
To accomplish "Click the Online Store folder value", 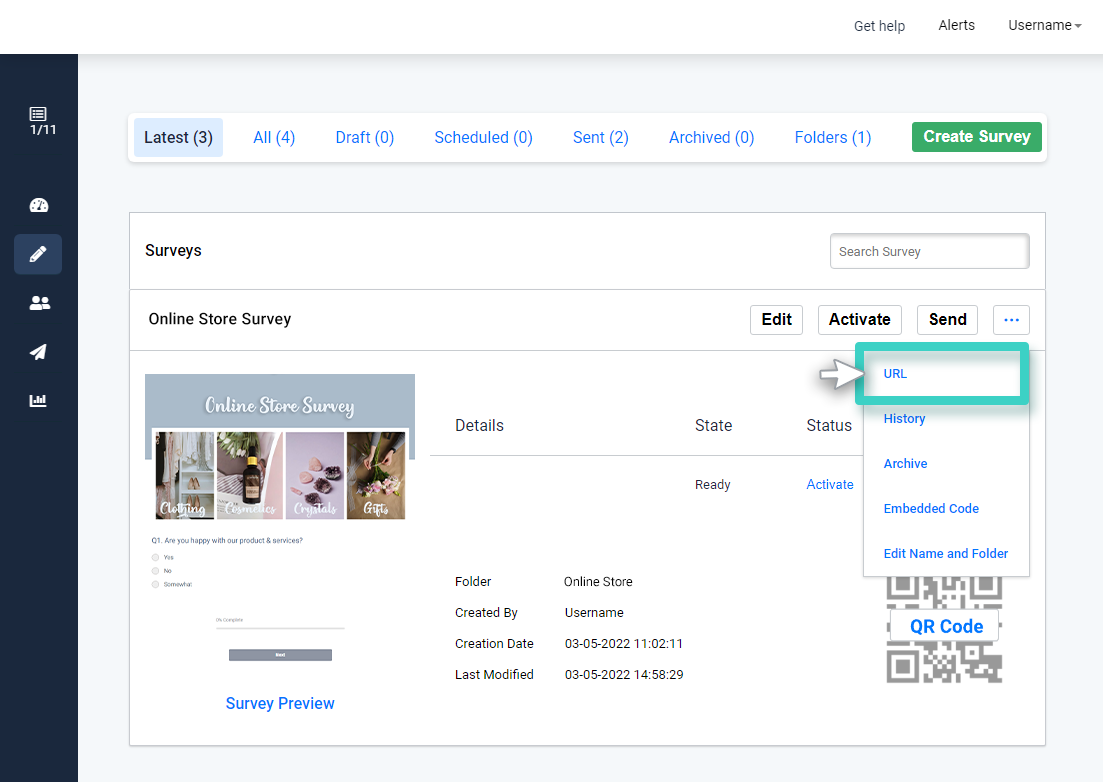I will [598, 582].
